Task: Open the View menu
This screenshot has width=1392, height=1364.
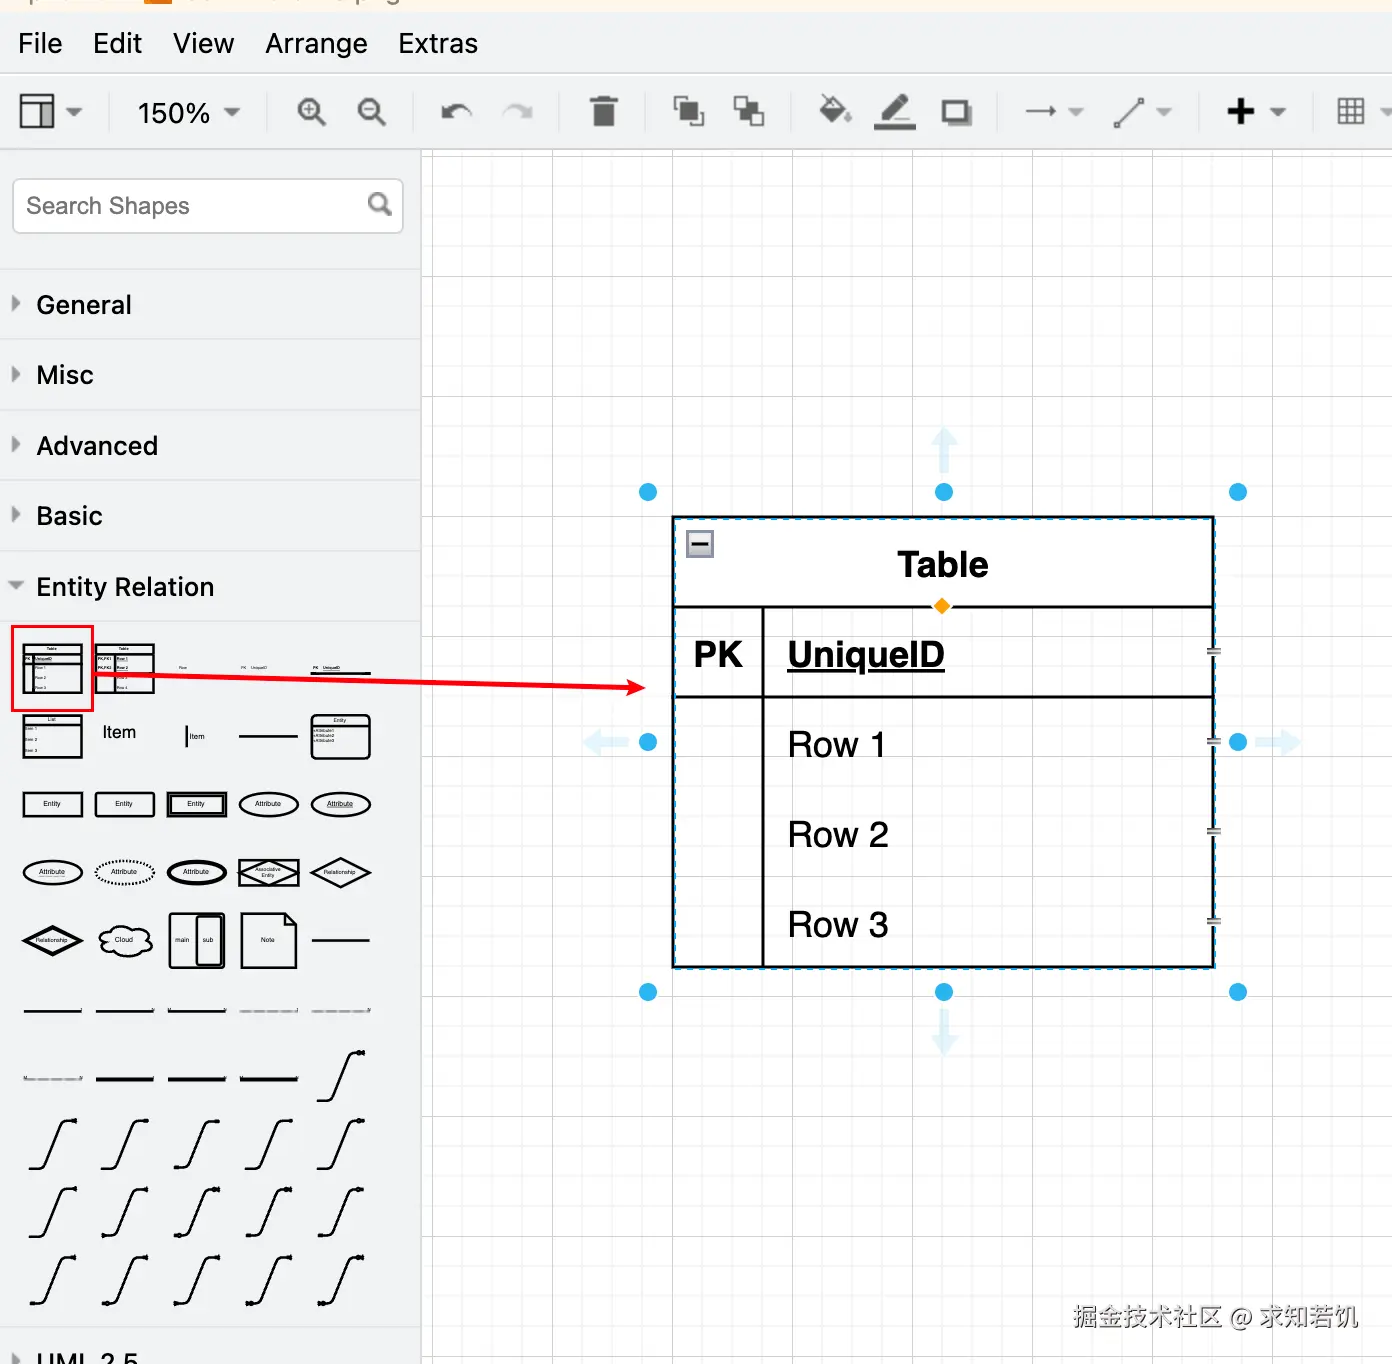Action: [203, 44]
